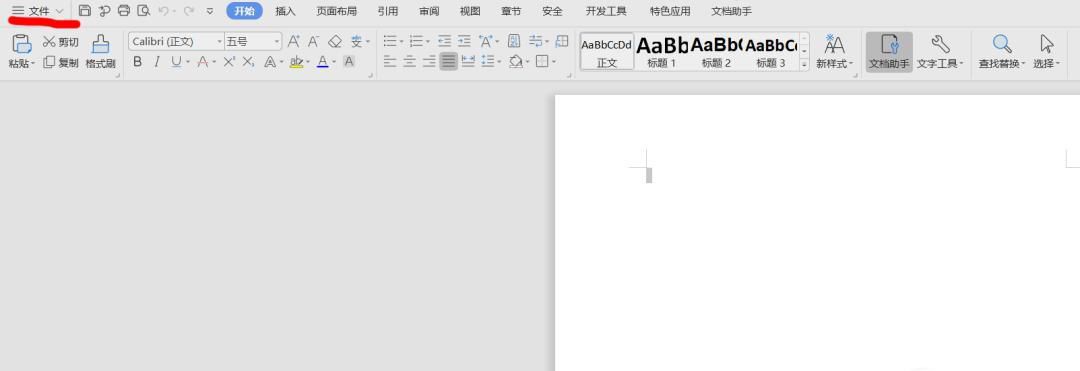This screenshot has height=371, width=1080.
Task: Toggle Justify alignment button
Action: (448, 62)
